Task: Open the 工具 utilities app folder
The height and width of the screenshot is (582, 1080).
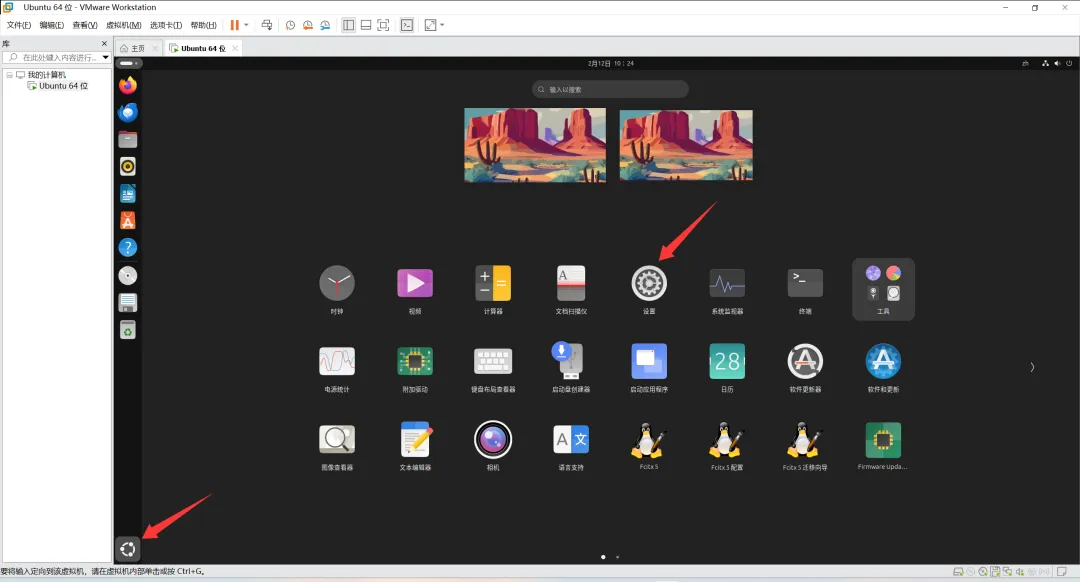Action: [x=883, y=289]
